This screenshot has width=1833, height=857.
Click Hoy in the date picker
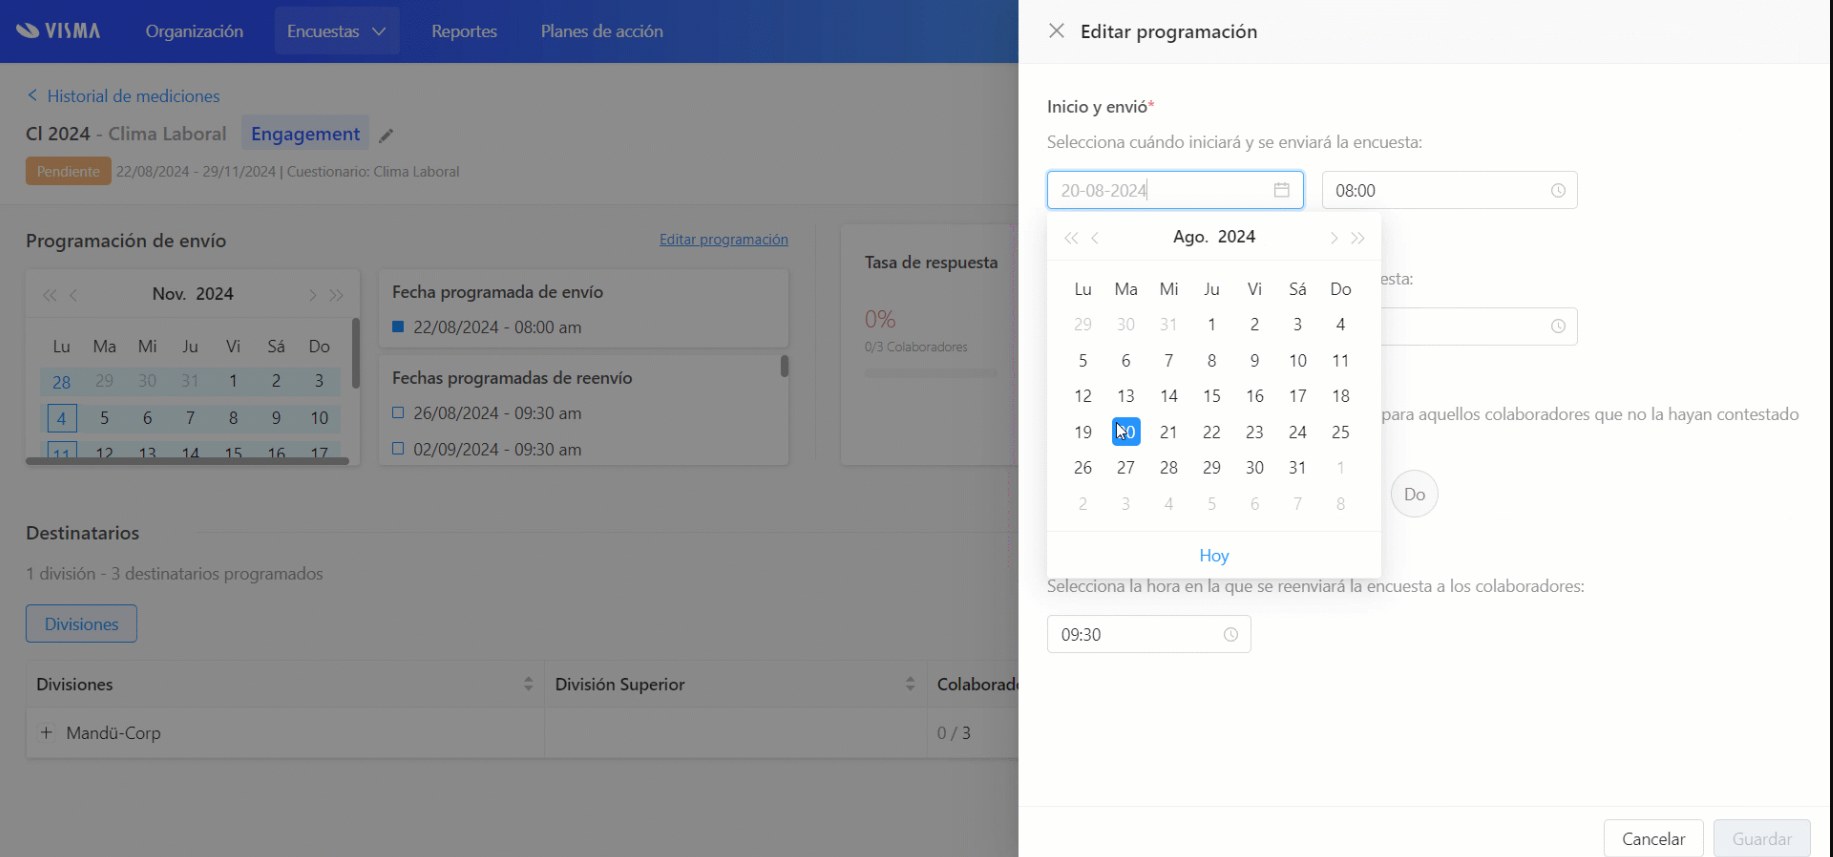pos(1214,555)
